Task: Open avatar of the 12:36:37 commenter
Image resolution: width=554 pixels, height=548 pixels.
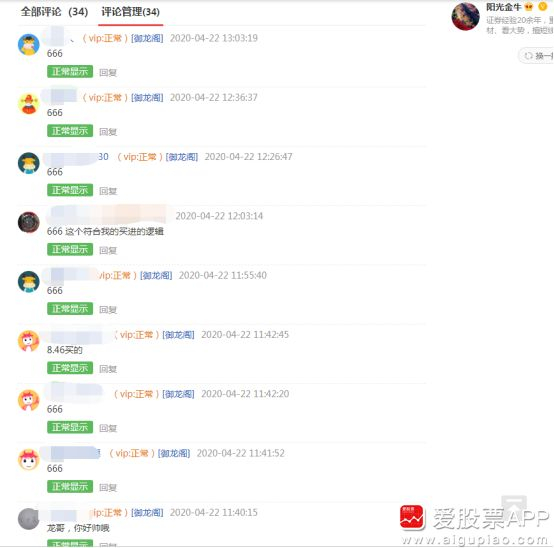Action: (x=29, y=104)
